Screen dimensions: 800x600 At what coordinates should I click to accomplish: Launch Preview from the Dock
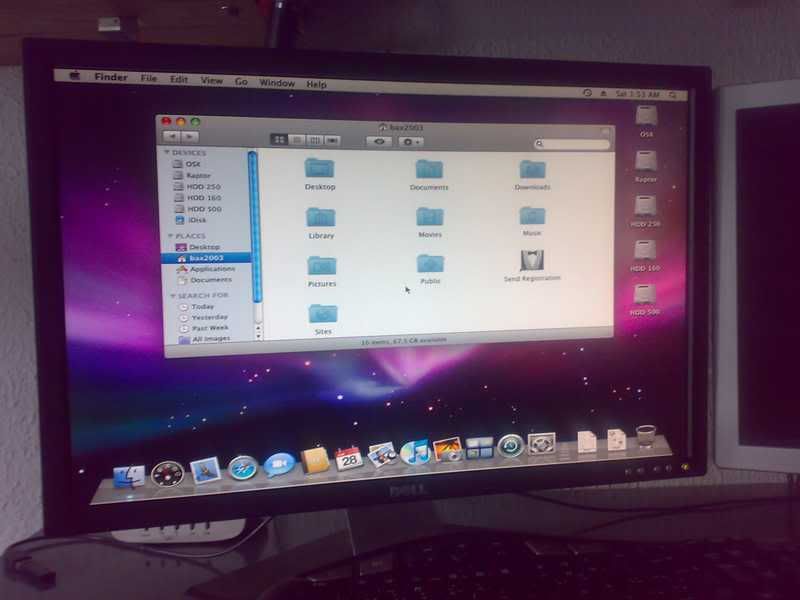pyautogui.click(x=382, y=455)
